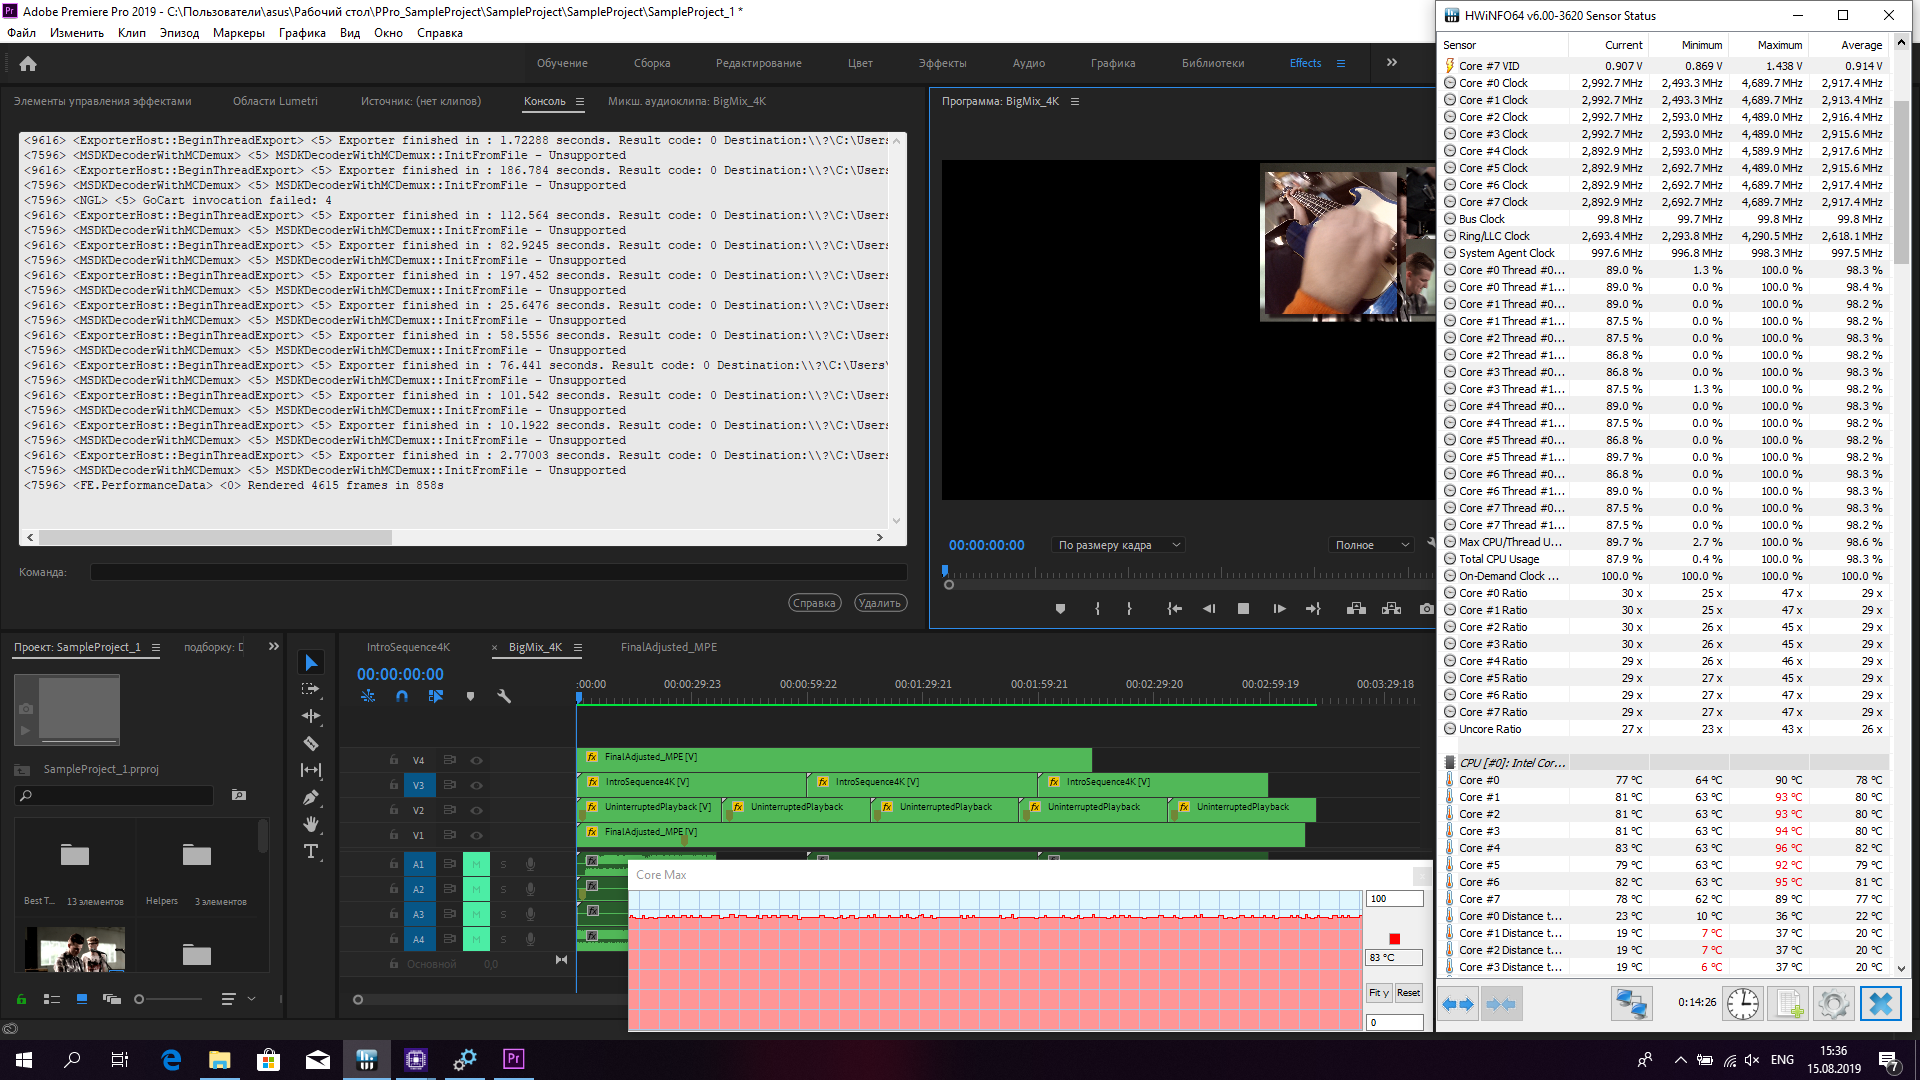
Task: Show more workspaces with double chevron
Action: pyautogui.click(x=1392, y=62)
